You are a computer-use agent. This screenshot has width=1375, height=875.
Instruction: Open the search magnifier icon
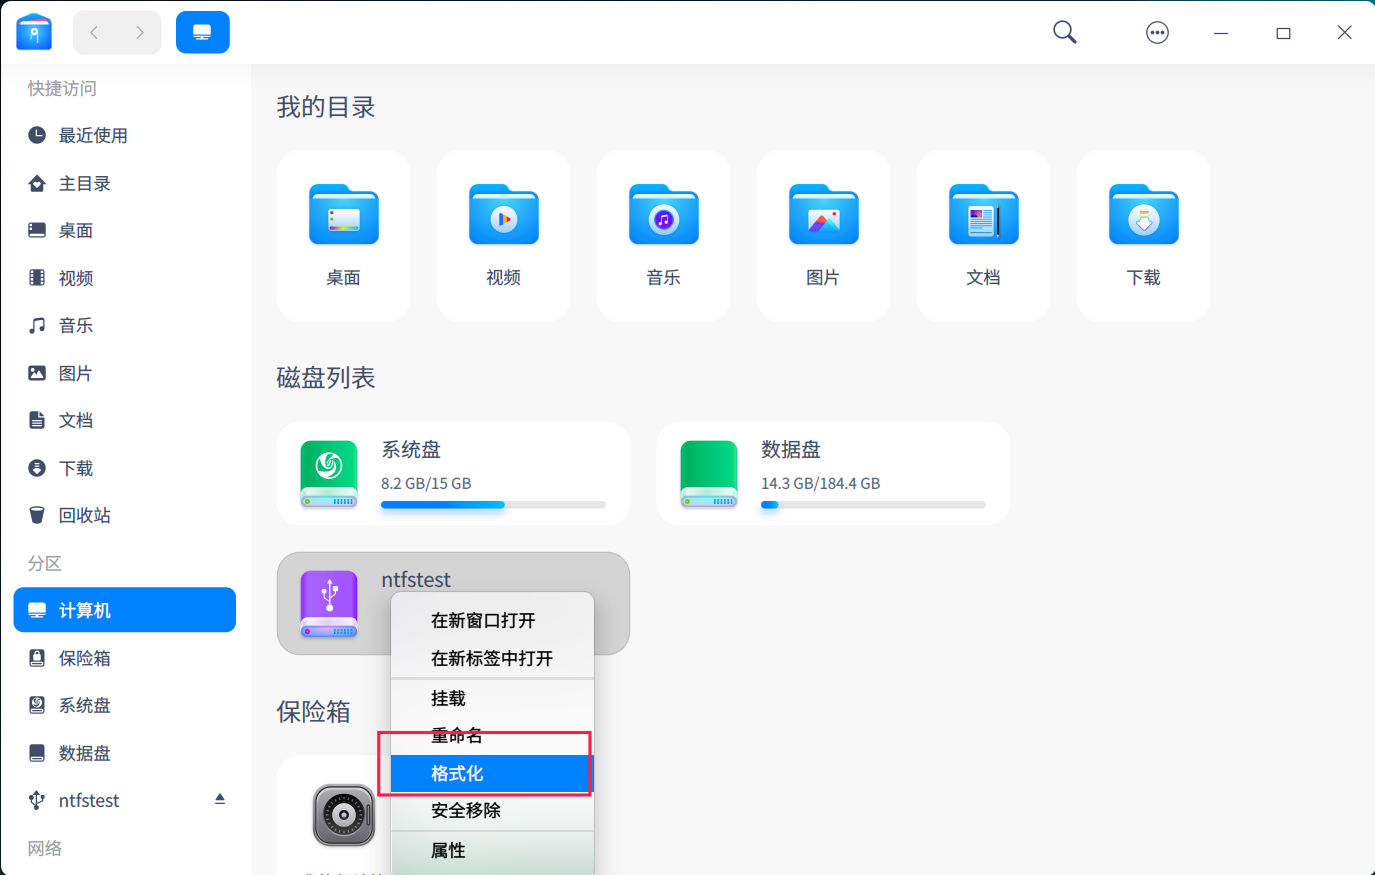click(1065, 33)
